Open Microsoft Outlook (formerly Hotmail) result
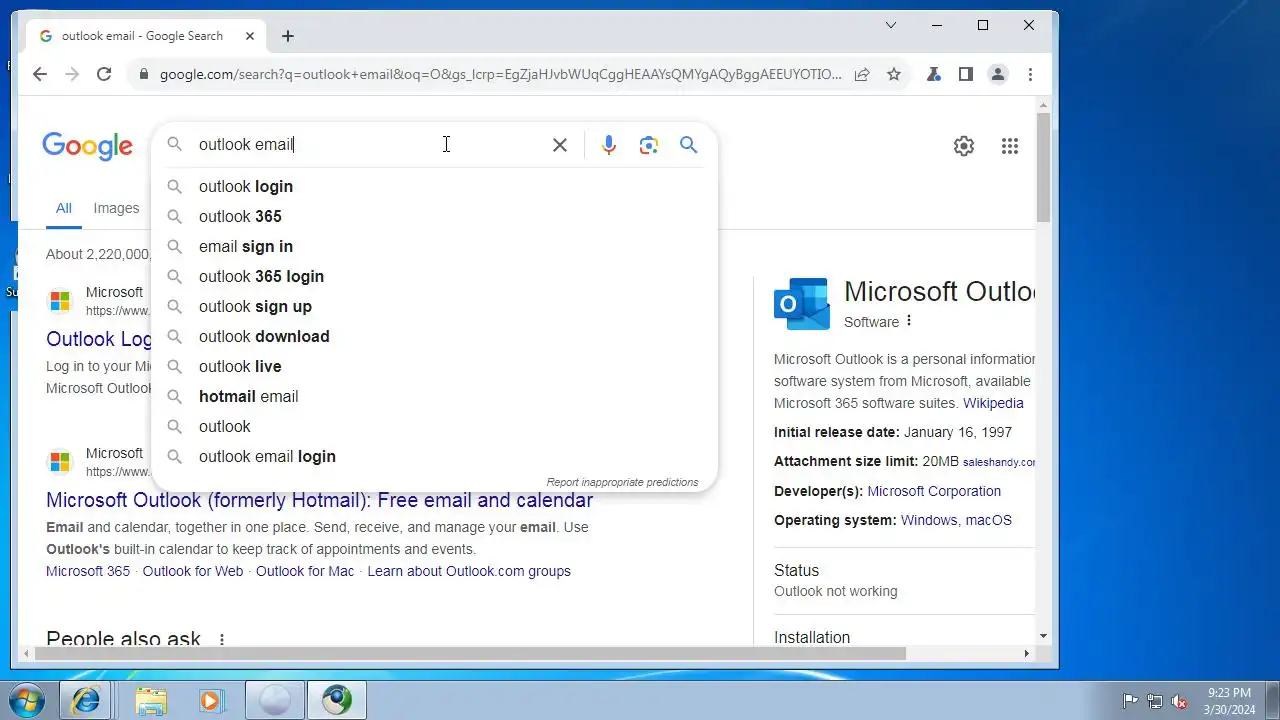Screen dimensions: 1280x720 pos(319,500)
